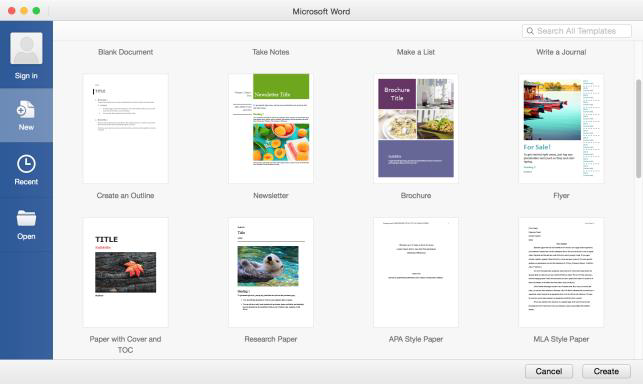Click the vertical scrollbar of template gallery
643x384 pixels.
[638, 129]
